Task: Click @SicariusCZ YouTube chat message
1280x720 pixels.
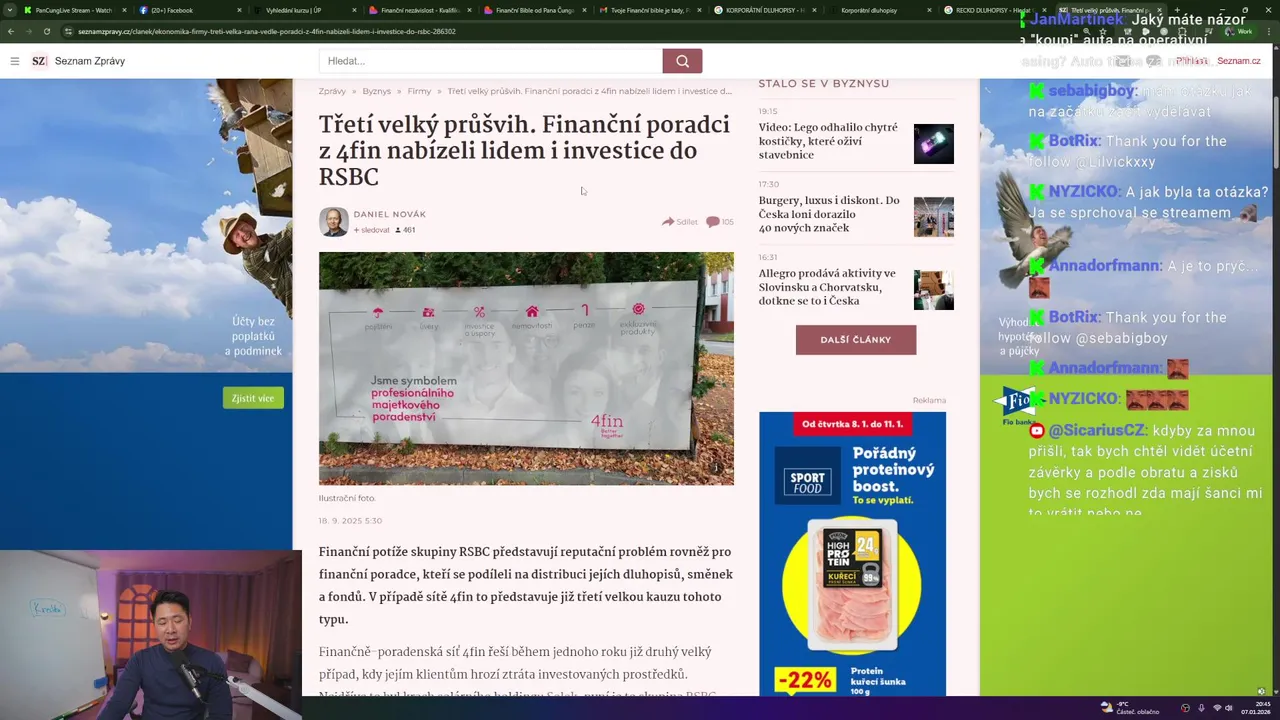Action: point(1146,472)
